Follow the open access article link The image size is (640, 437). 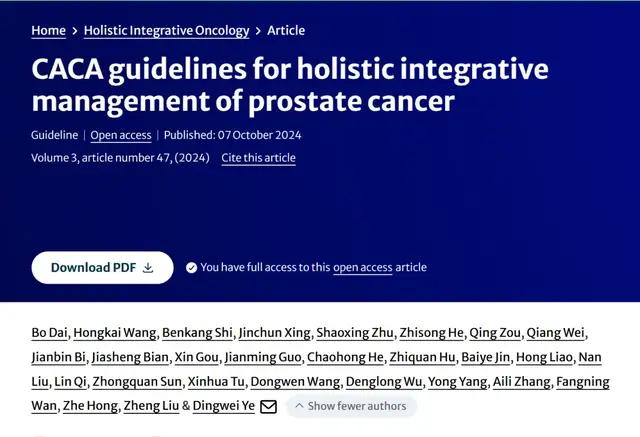tap(363, 267)
